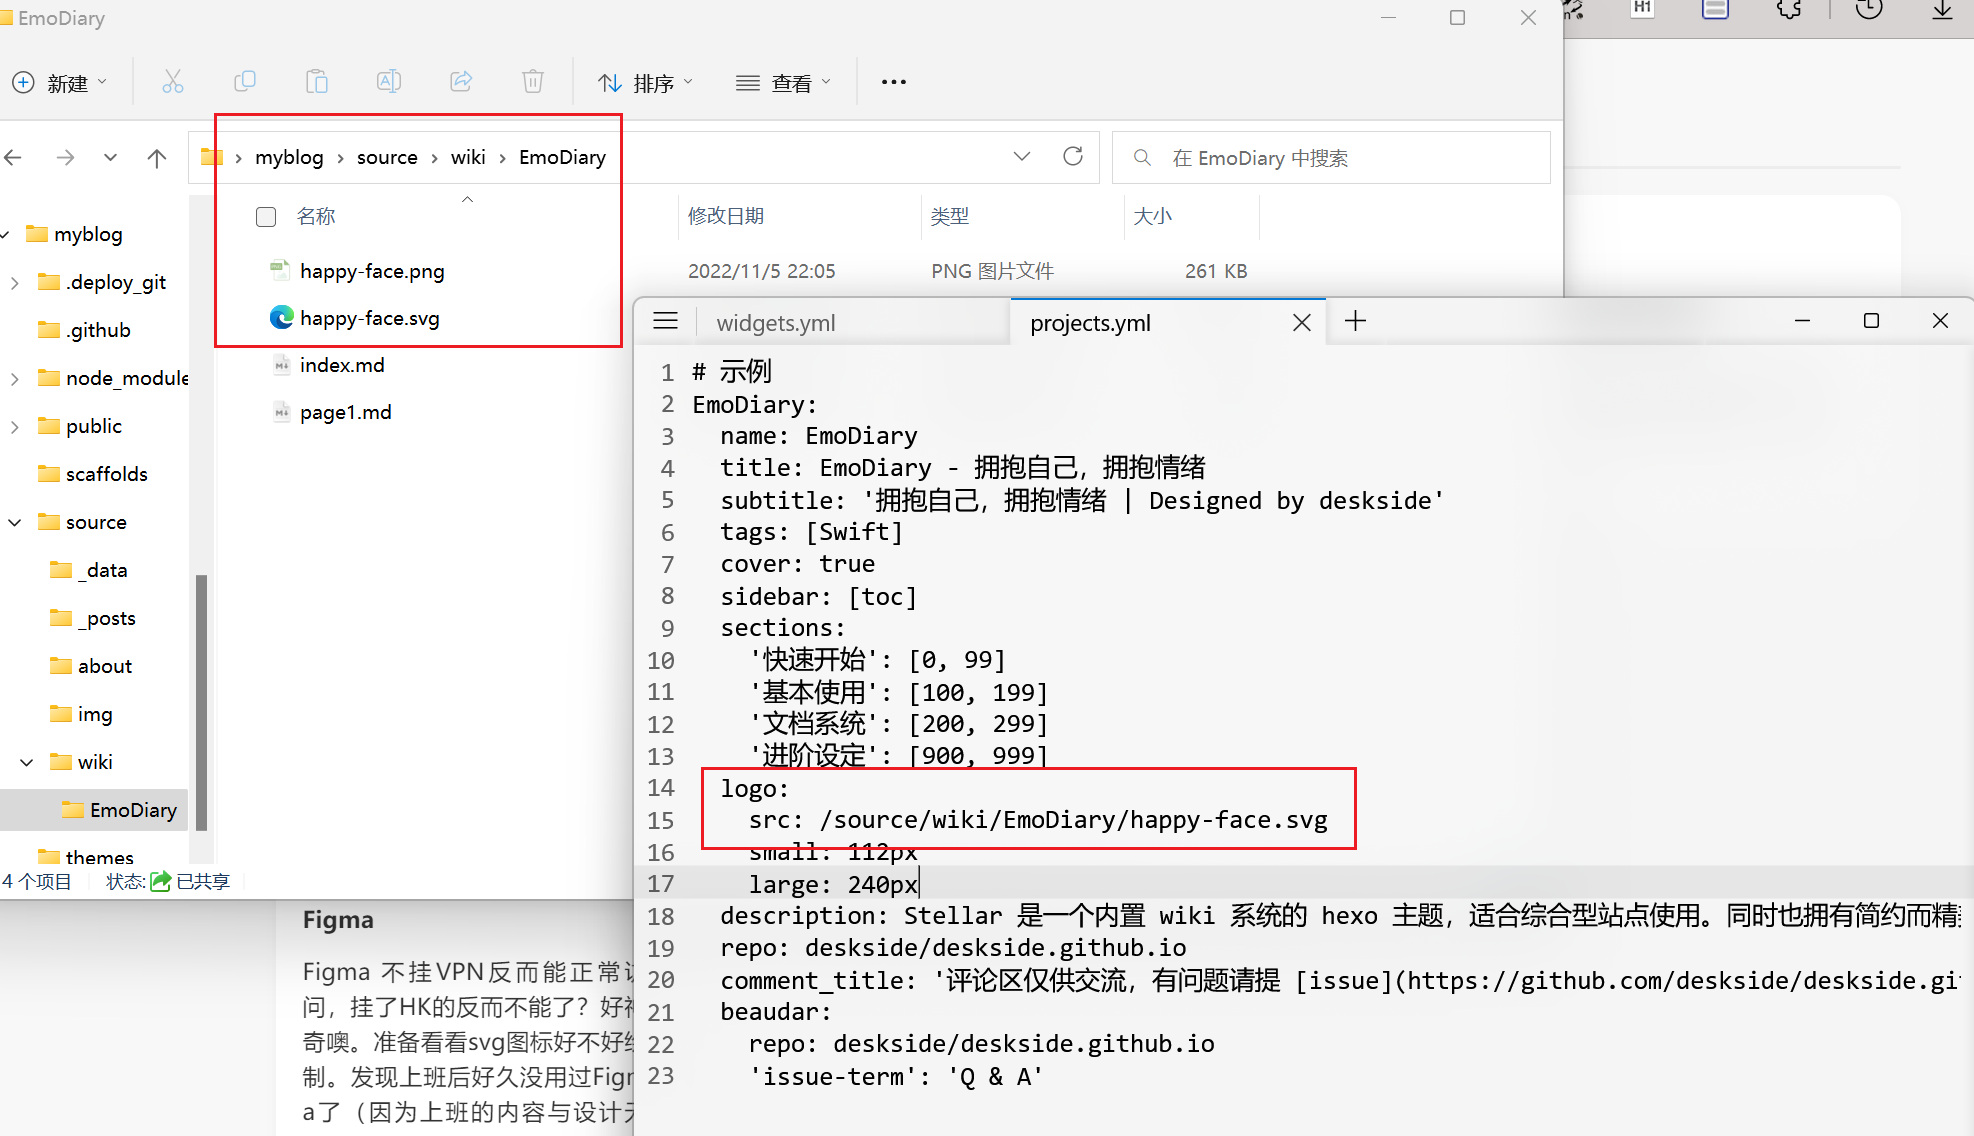Expand the .deploy_git tree folder

click(14, 283)
